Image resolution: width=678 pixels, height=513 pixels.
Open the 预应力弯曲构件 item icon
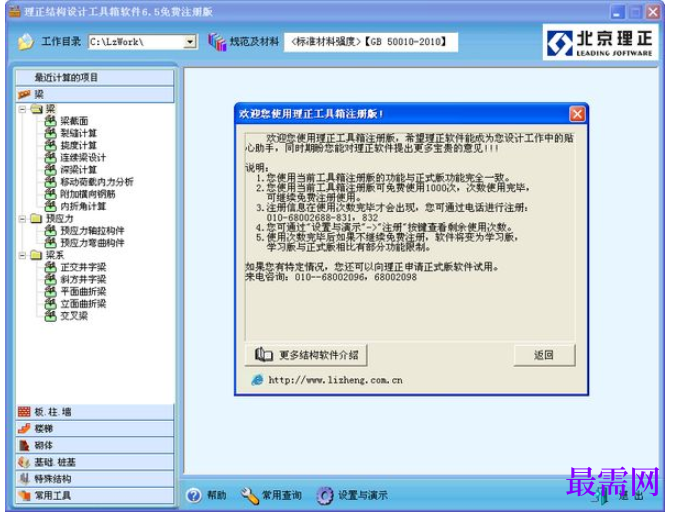pyautogui.click(x=51, y=242)
